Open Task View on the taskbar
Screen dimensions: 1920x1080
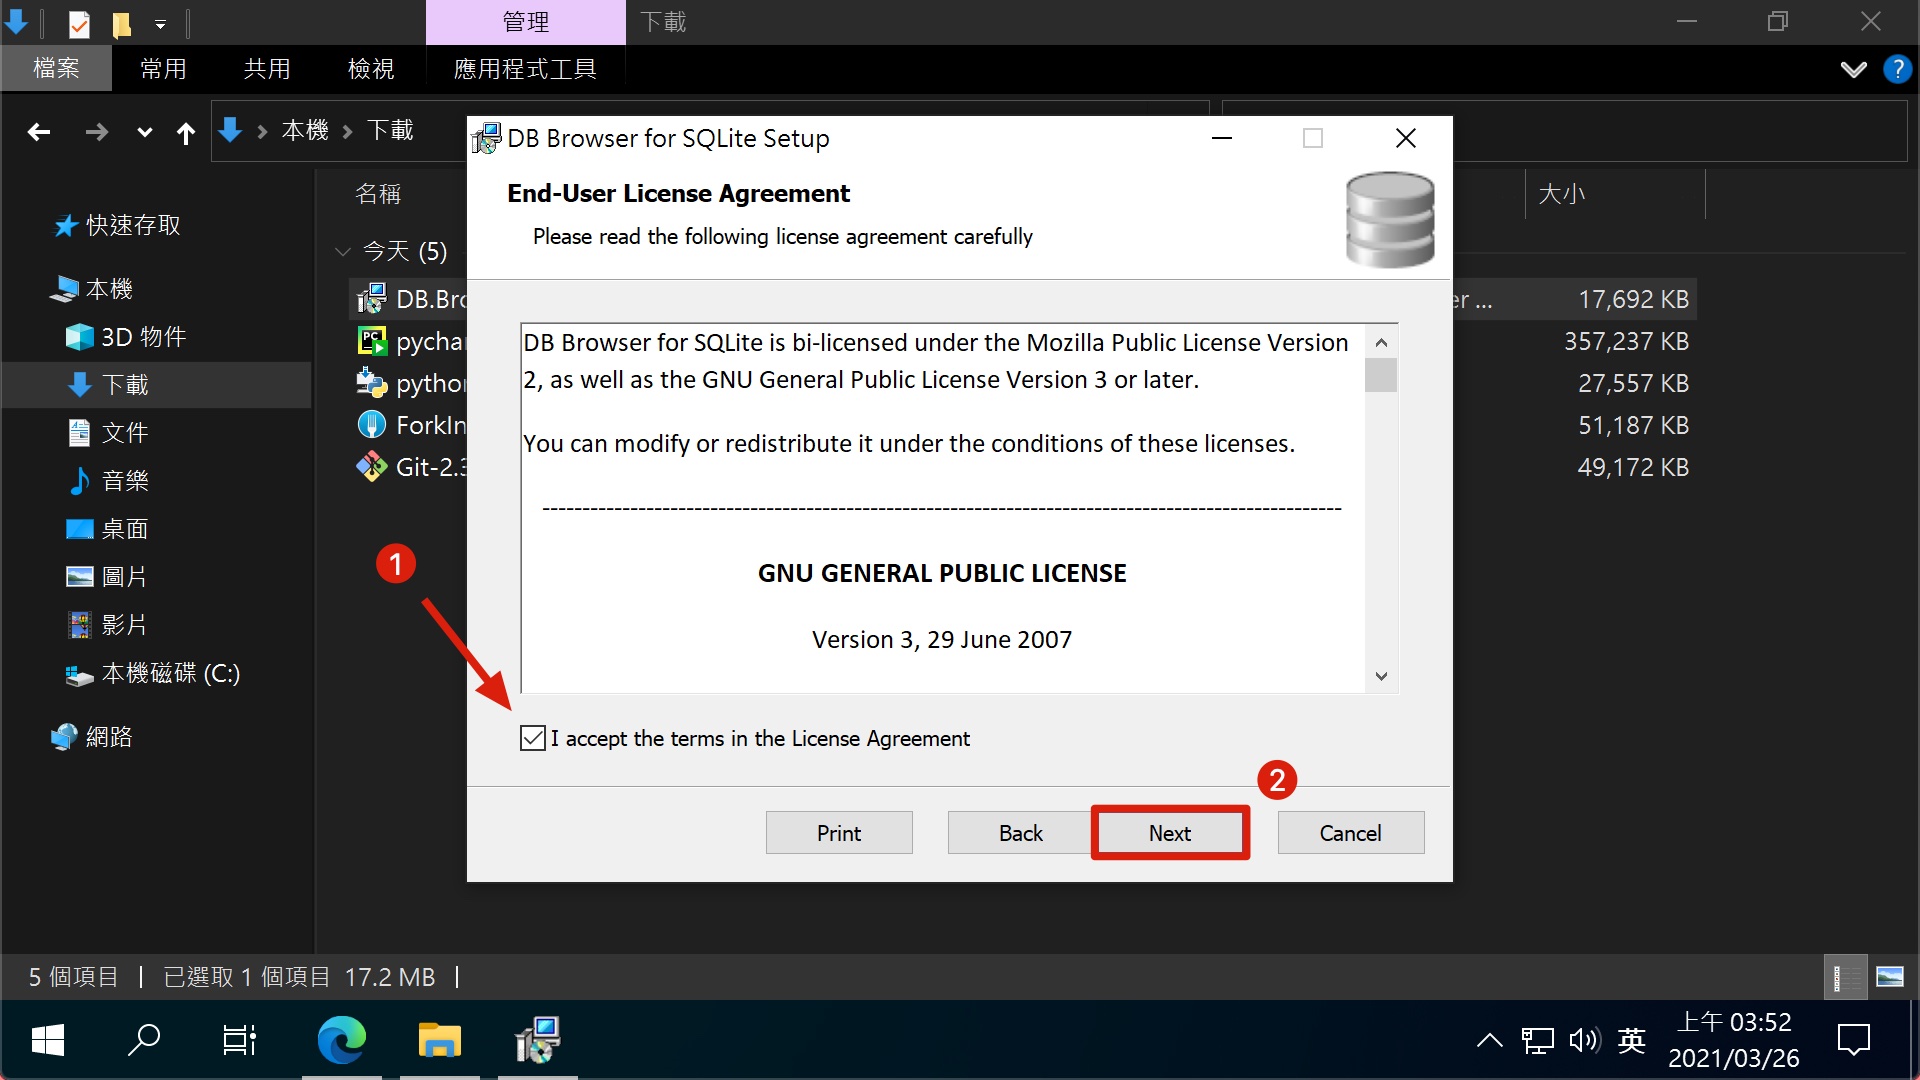click(x=240, y=1040)
